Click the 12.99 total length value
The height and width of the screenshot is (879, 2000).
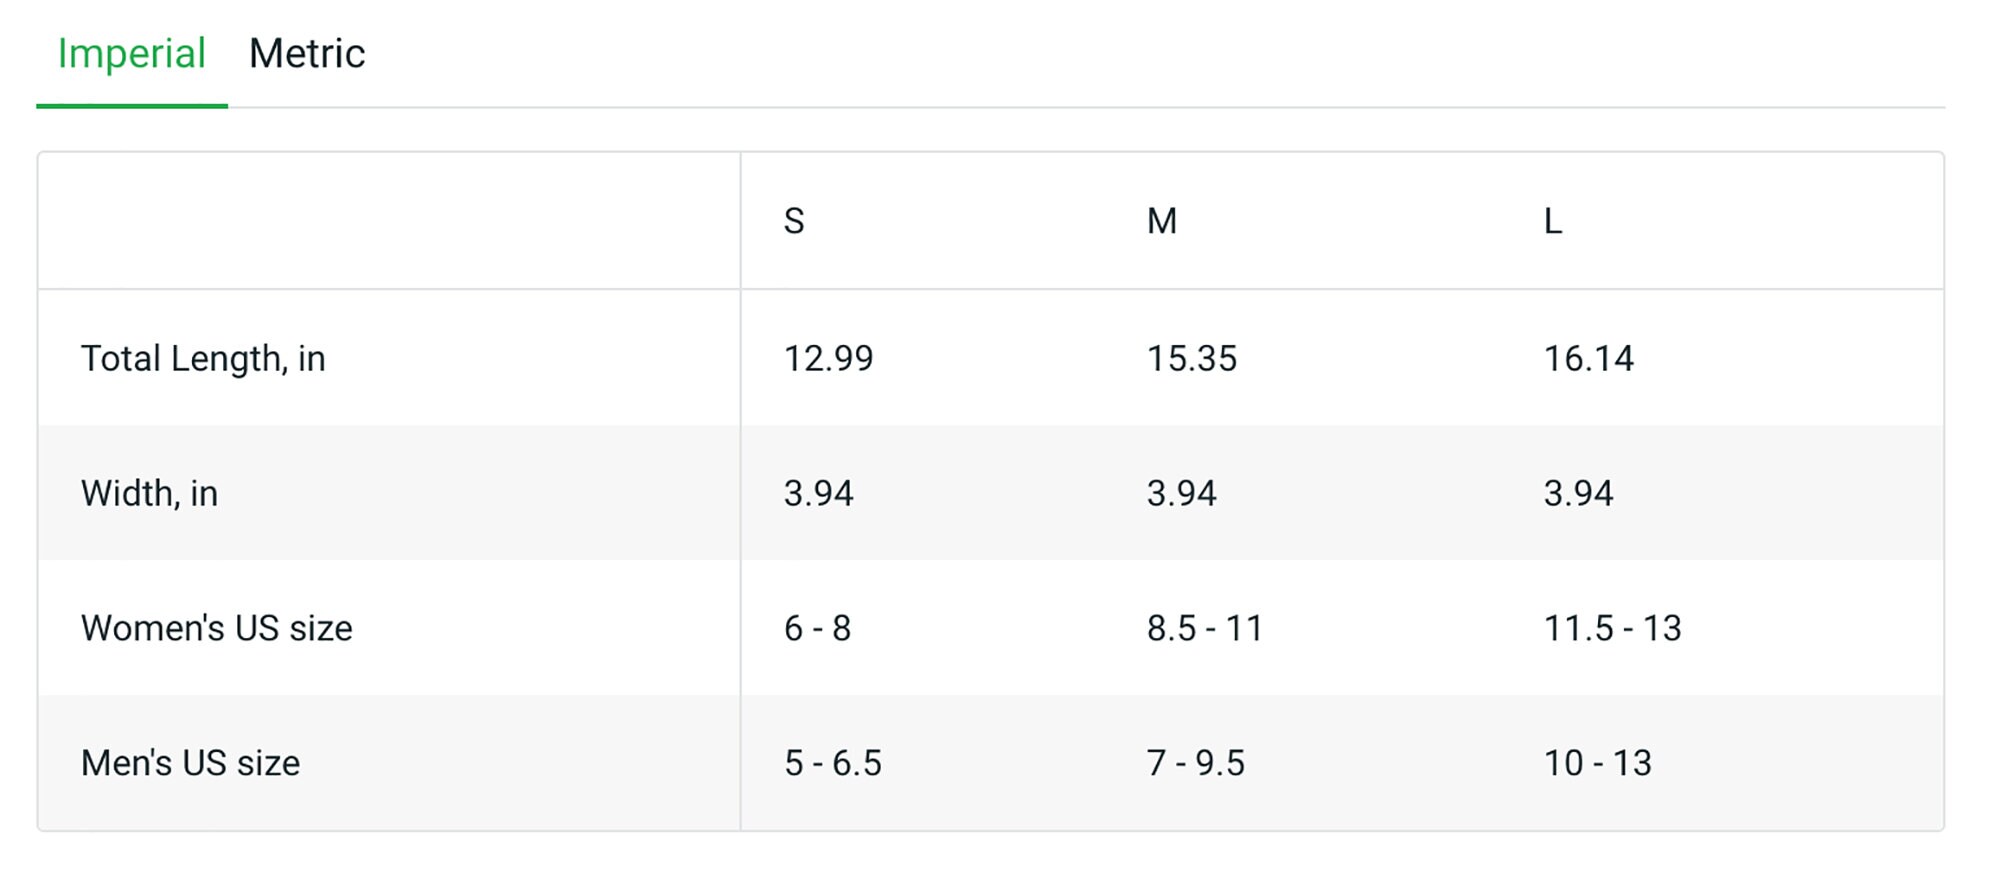828,358
